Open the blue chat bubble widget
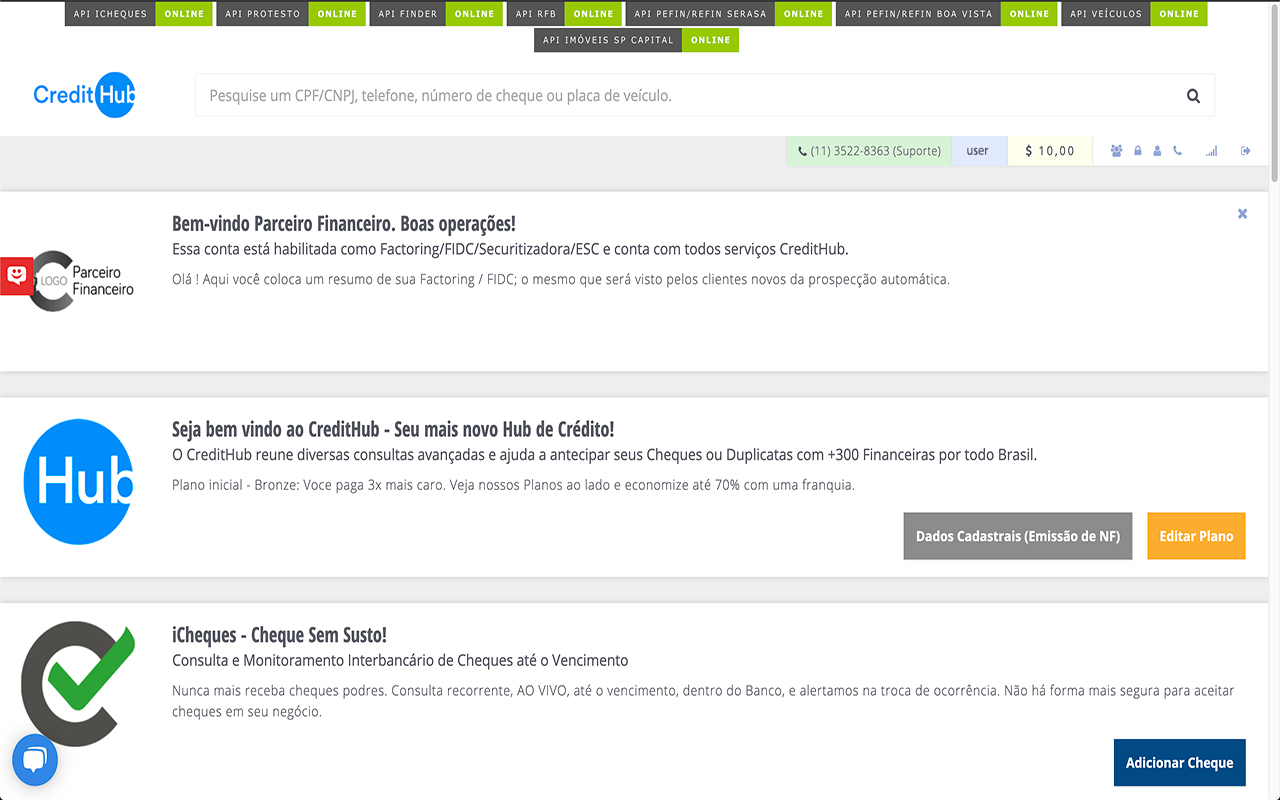 point(35,760)
